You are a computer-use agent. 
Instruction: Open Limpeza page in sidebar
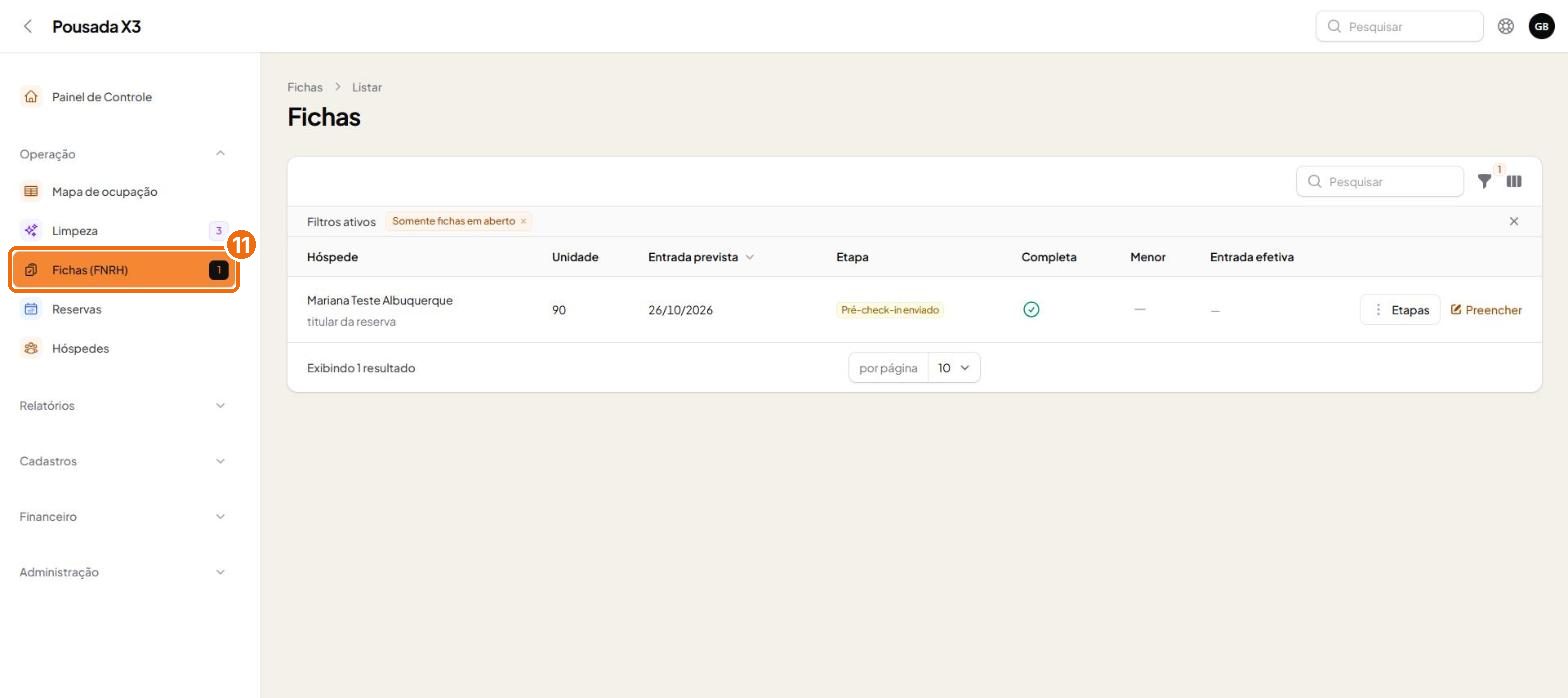(124, 231)
